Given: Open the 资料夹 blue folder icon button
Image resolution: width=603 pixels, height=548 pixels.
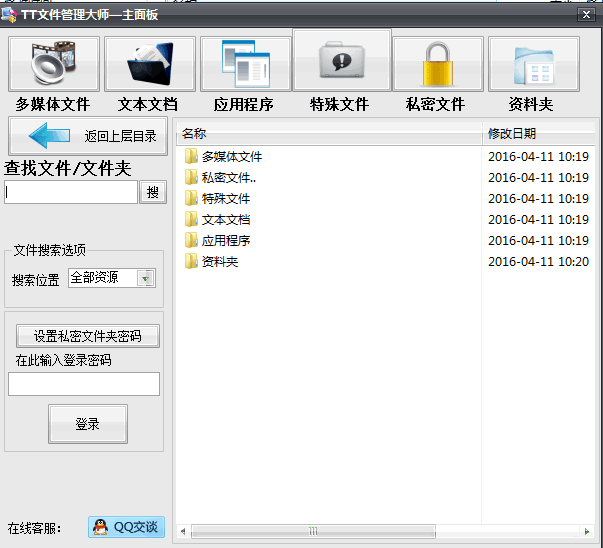Looking at the screenshot, I should (534, 64).
